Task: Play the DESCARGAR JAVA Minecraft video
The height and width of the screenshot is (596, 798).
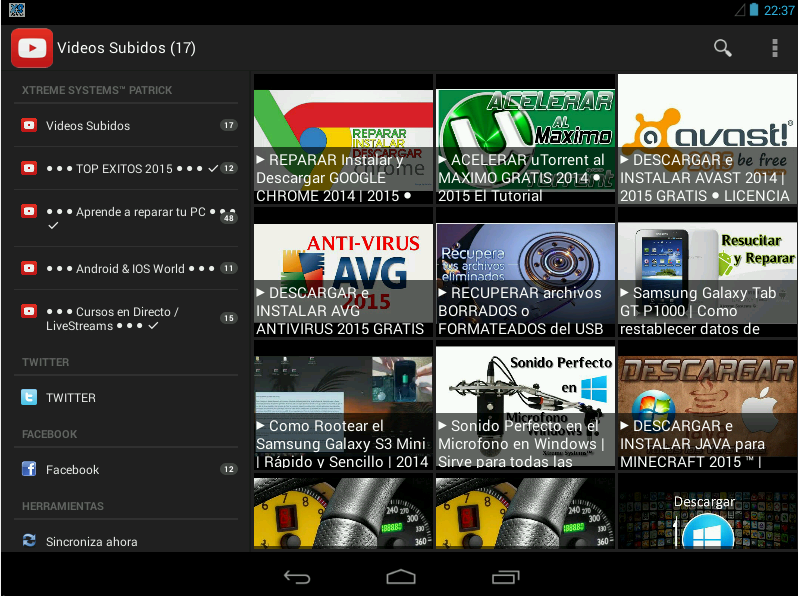Action: pyautogui.click(x=707, y=405)
